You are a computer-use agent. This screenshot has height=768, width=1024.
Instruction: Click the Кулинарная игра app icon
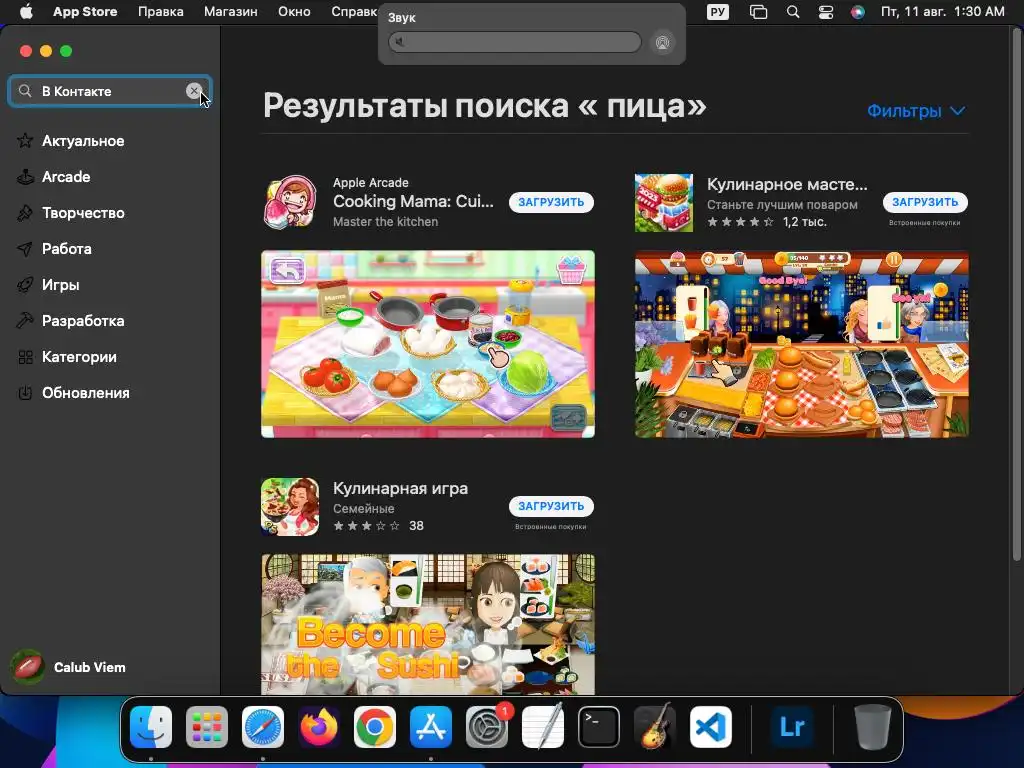[290, 507]
